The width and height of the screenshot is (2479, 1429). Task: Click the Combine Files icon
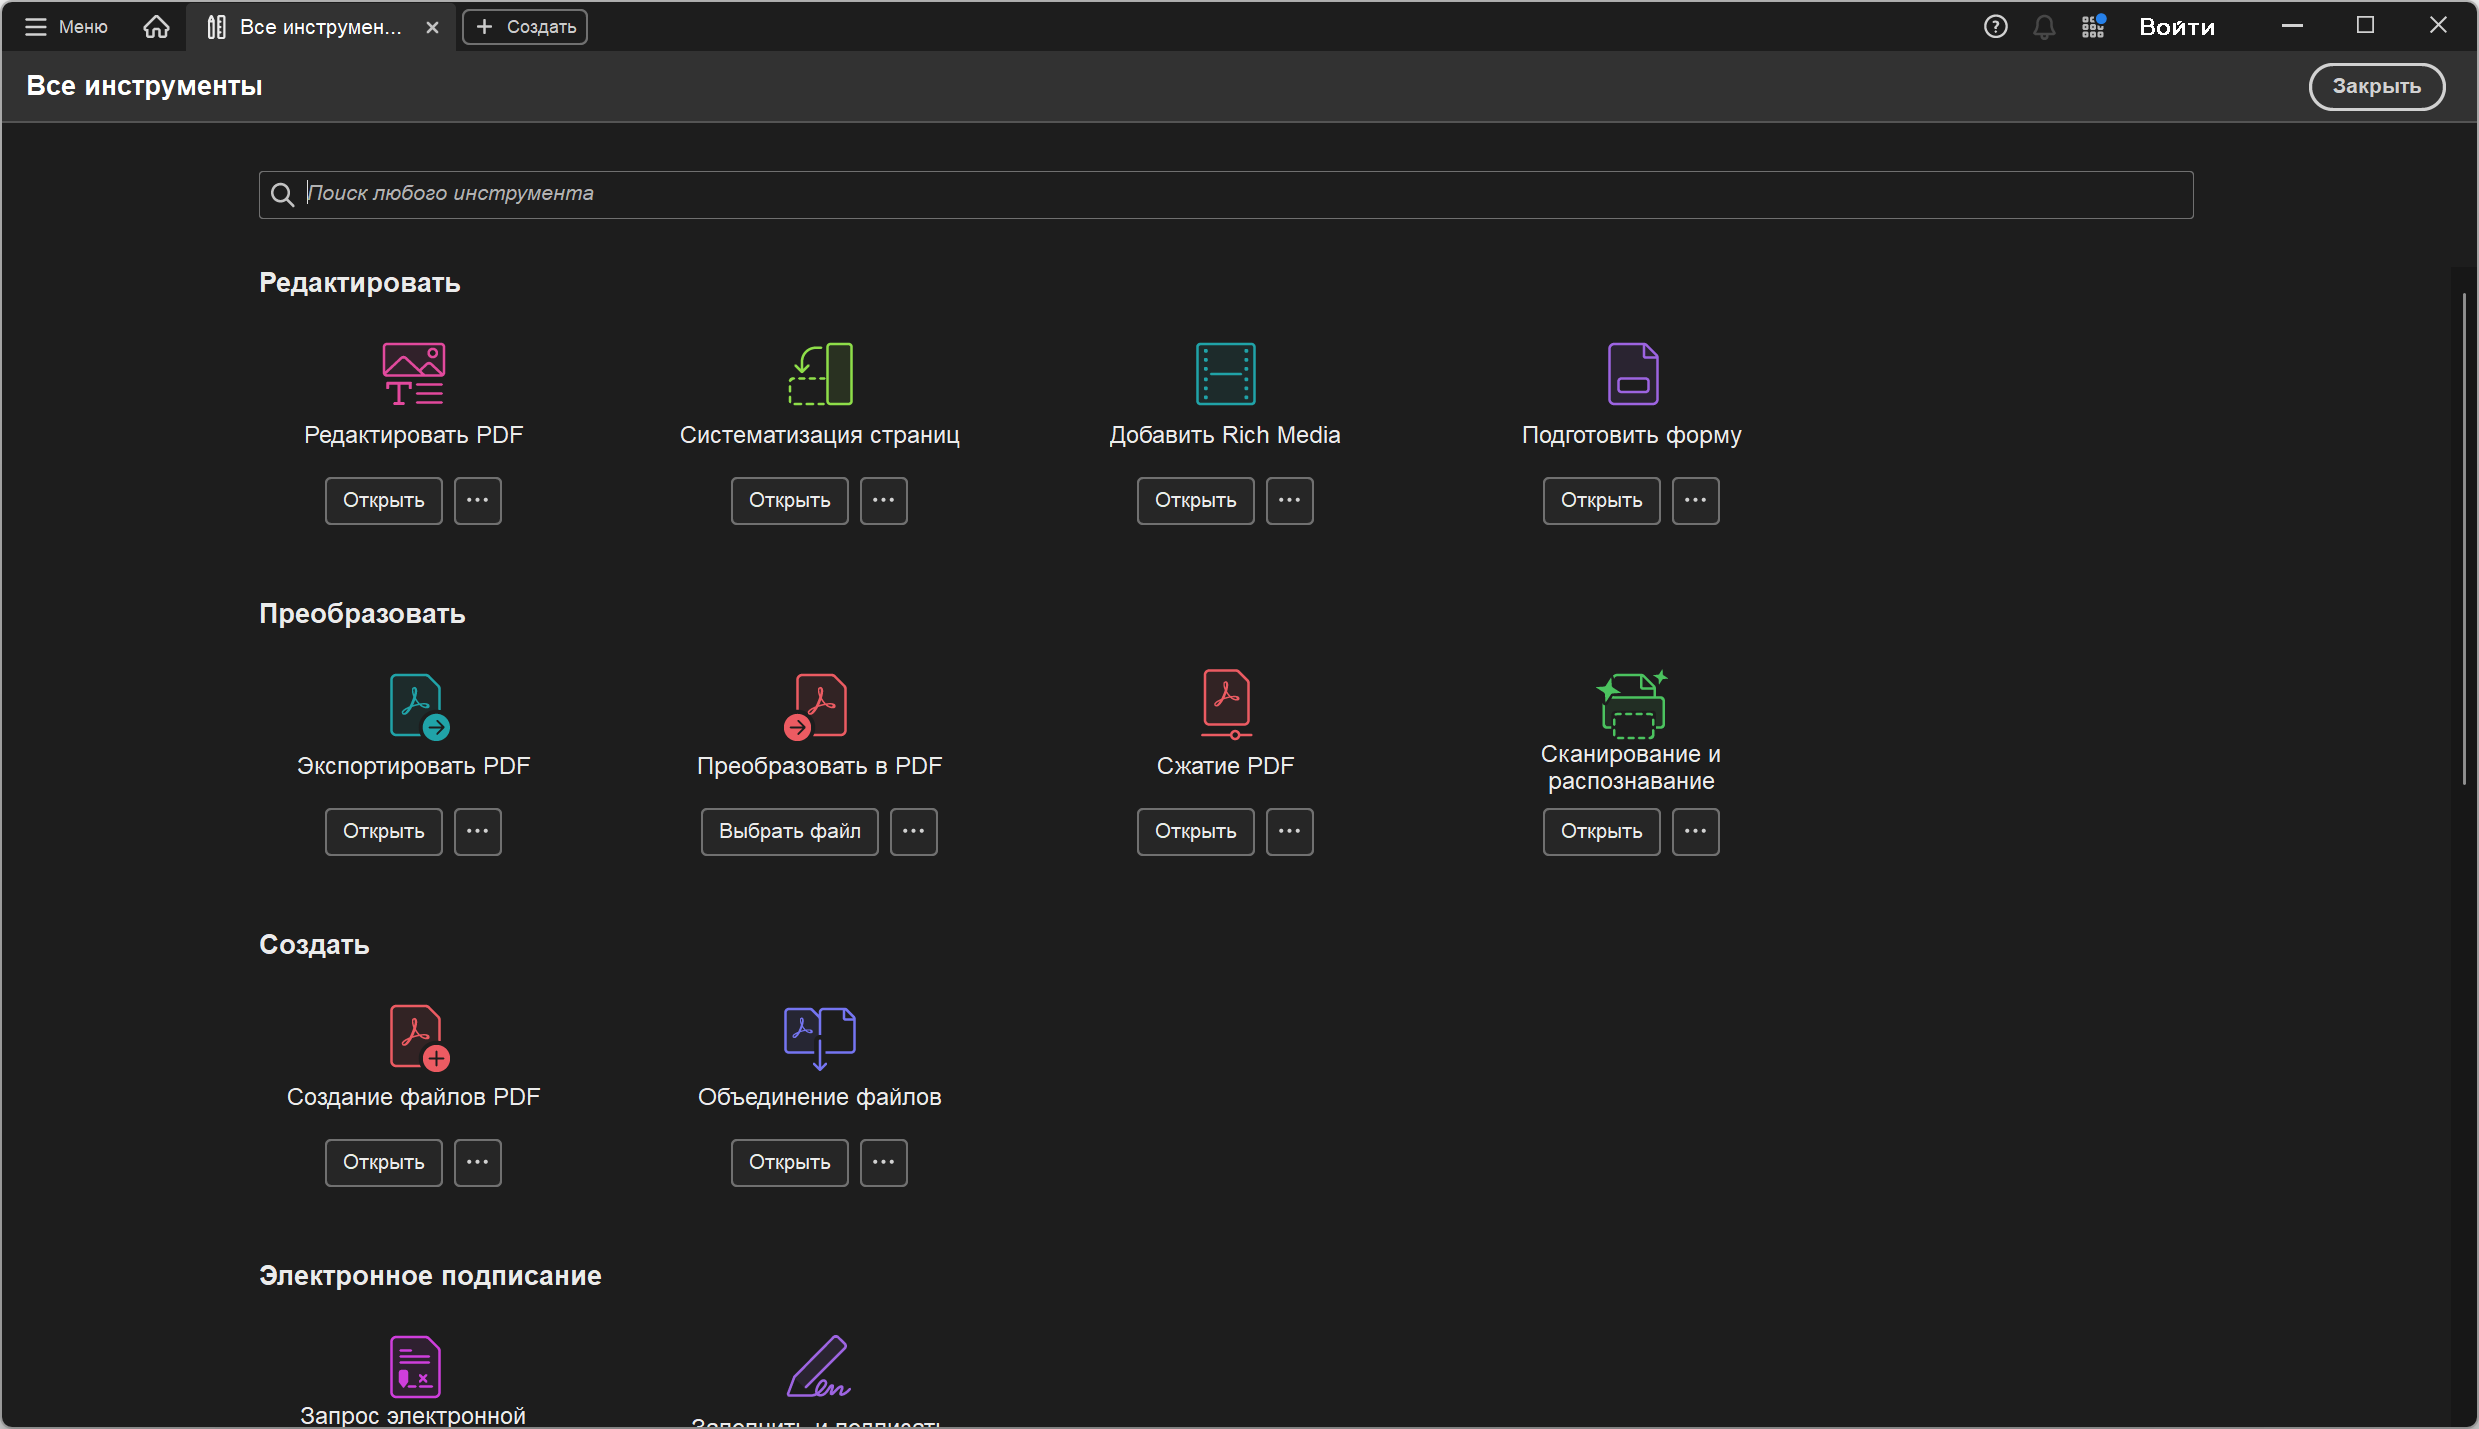[x=819, y=1036]
